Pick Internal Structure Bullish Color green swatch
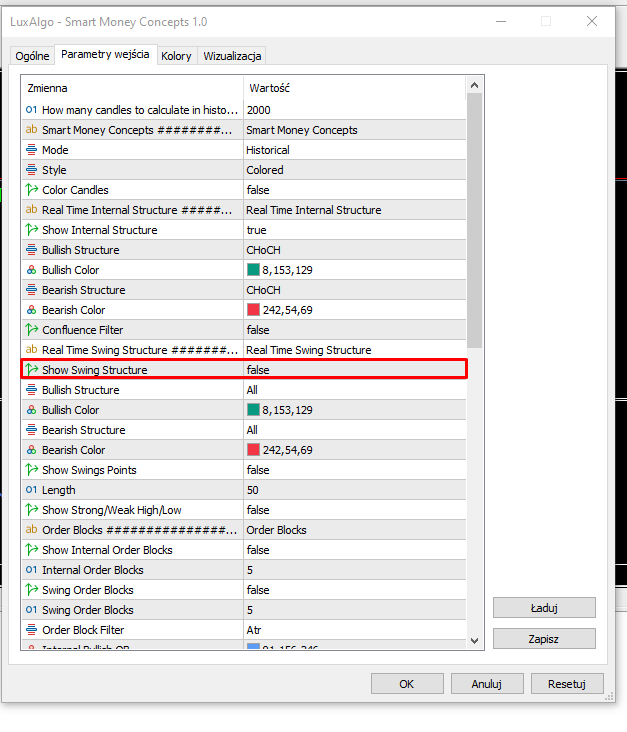 (x=253, y=270)
